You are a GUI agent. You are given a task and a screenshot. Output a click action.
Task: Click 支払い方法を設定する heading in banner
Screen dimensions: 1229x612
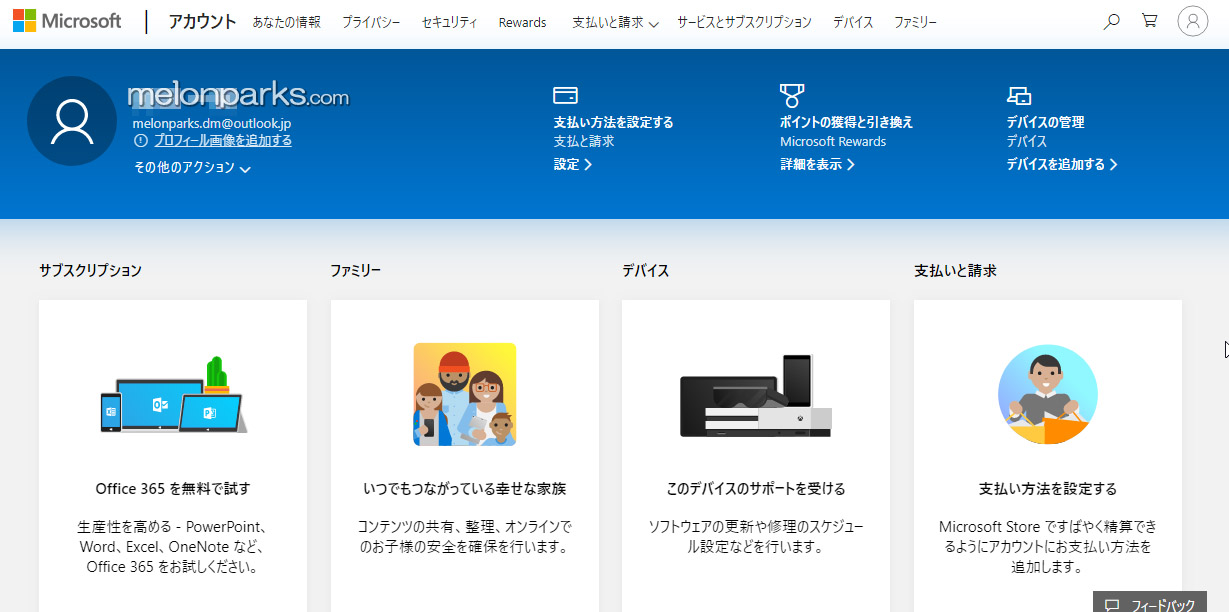coord(614,122)
